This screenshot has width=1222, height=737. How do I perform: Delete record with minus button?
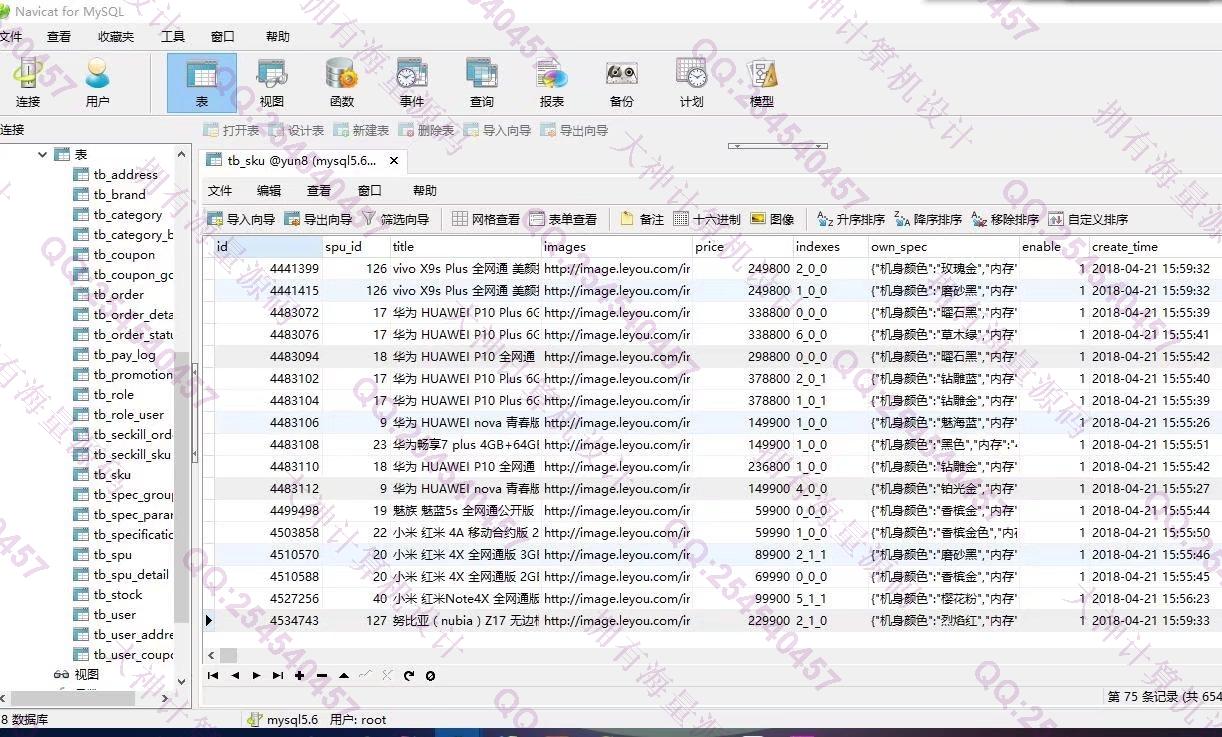pos(322,675)
